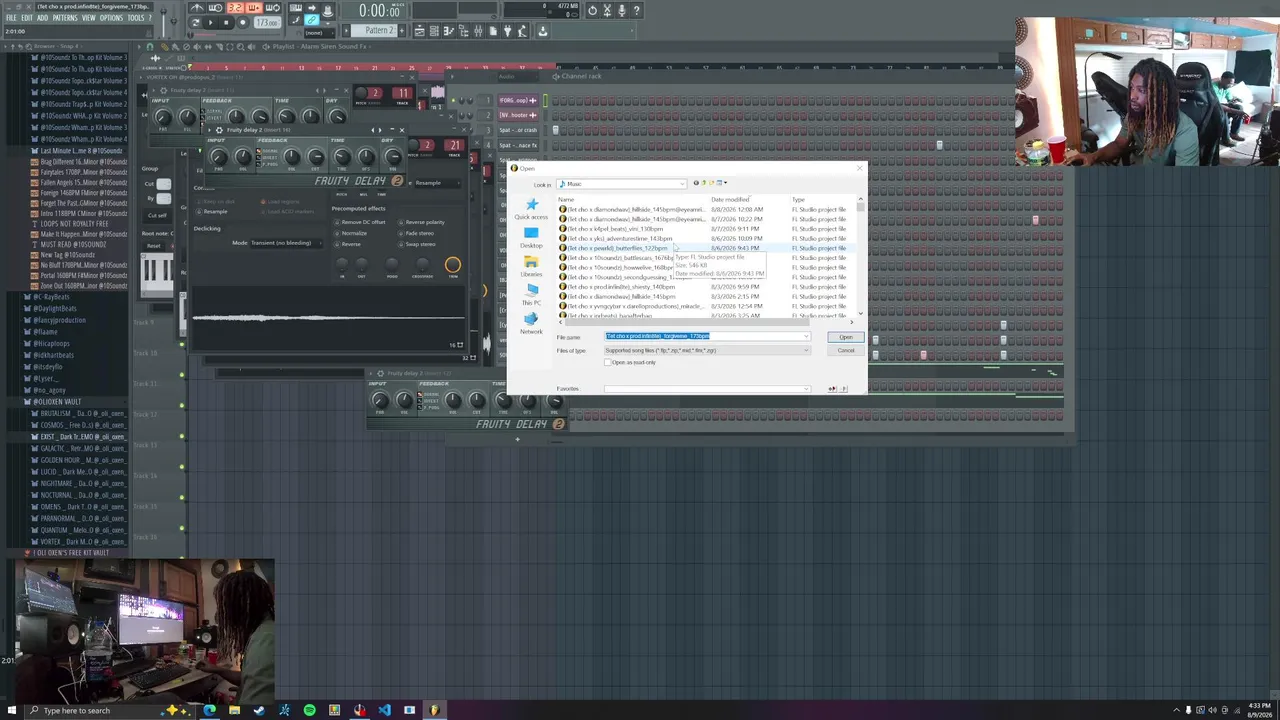Open the Look in Music dropdown
The width and height of the screenshot is (1280, 720).
pyautogui.click(x=621, y=184)
